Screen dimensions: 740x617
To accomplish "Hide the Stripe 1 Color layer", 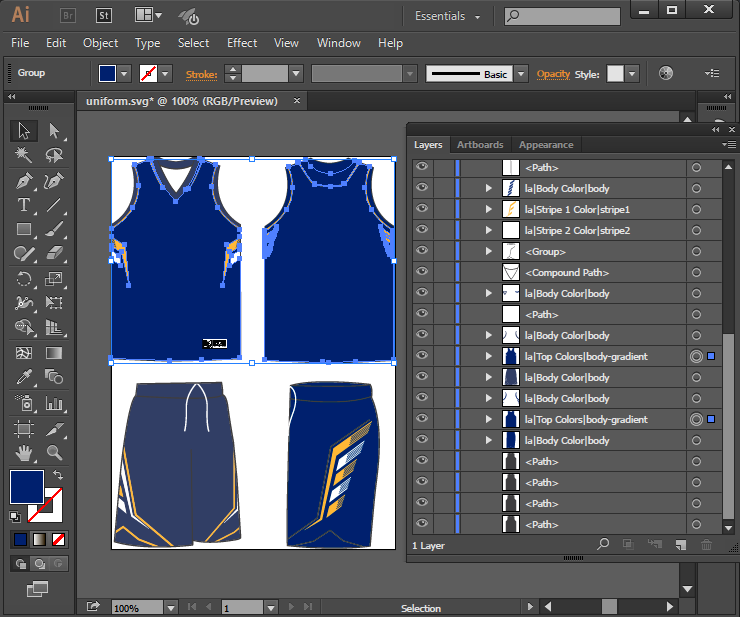I will (422, 208).
